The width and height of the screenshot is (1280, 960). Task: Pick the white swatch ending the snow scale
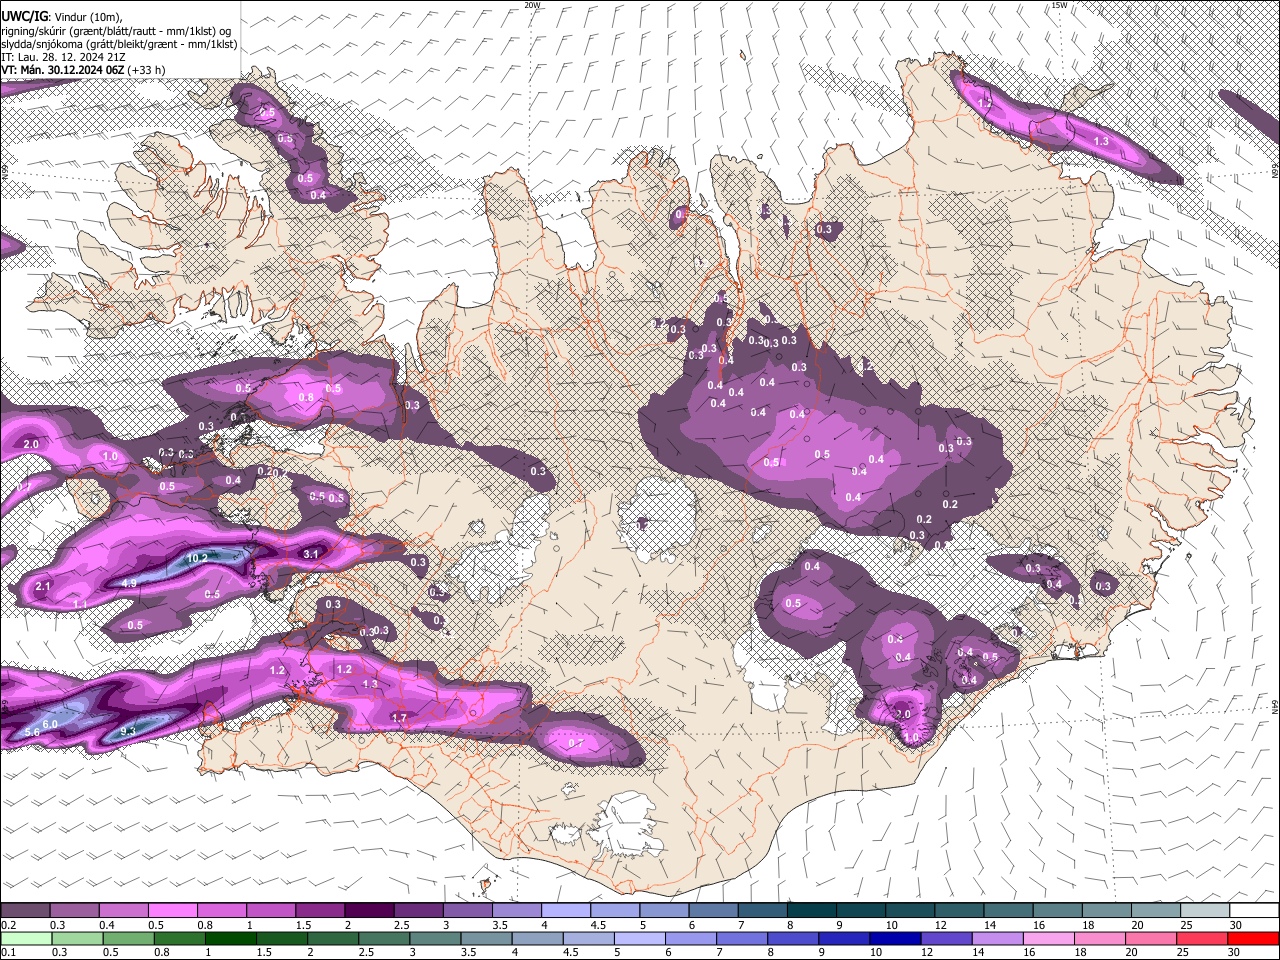click(x=1253, y=910)
